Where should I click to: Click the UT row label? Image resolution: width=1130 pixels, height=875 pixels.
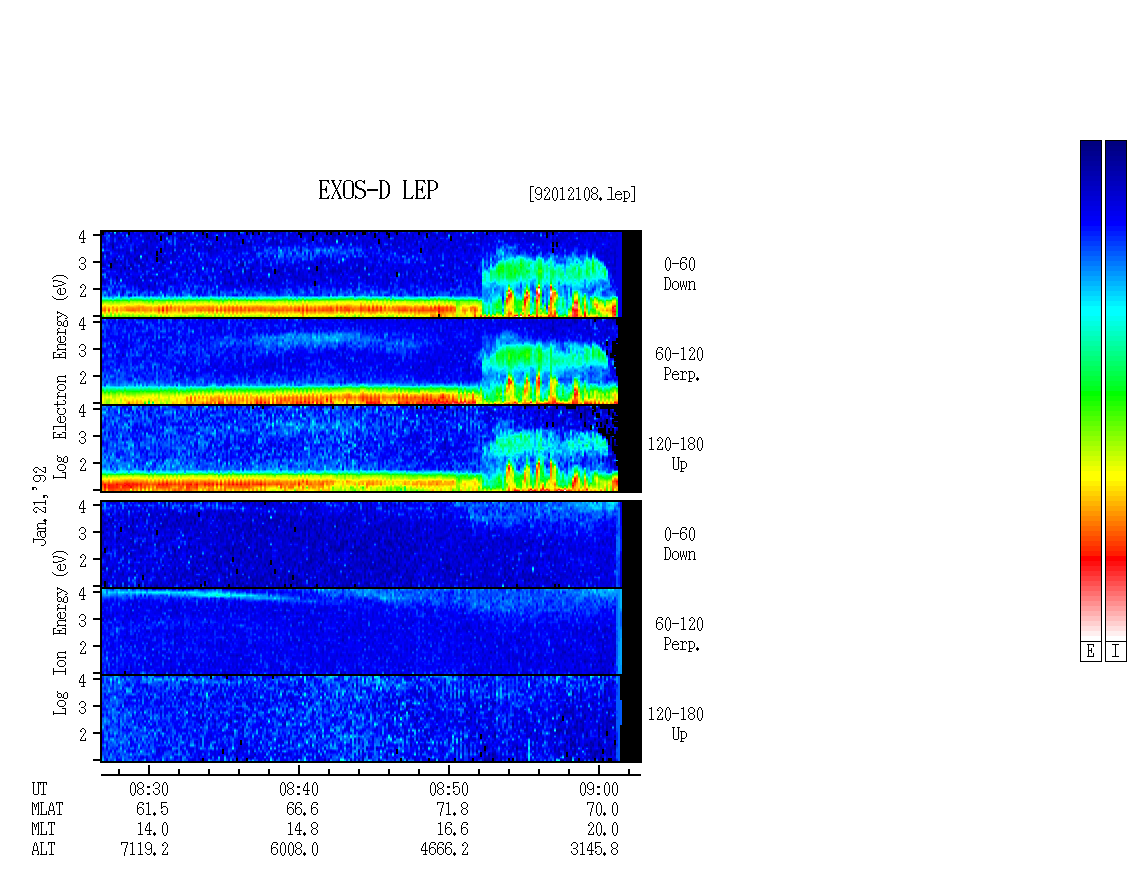click(40, 789)
